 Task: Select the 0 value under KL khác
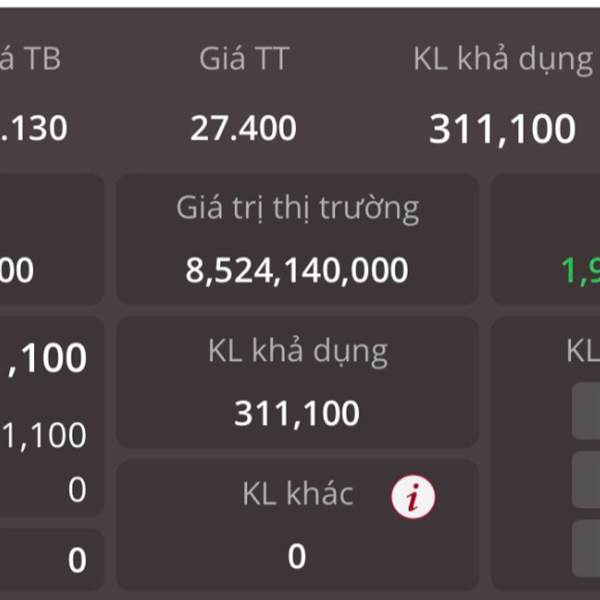(x=296, y=556)
